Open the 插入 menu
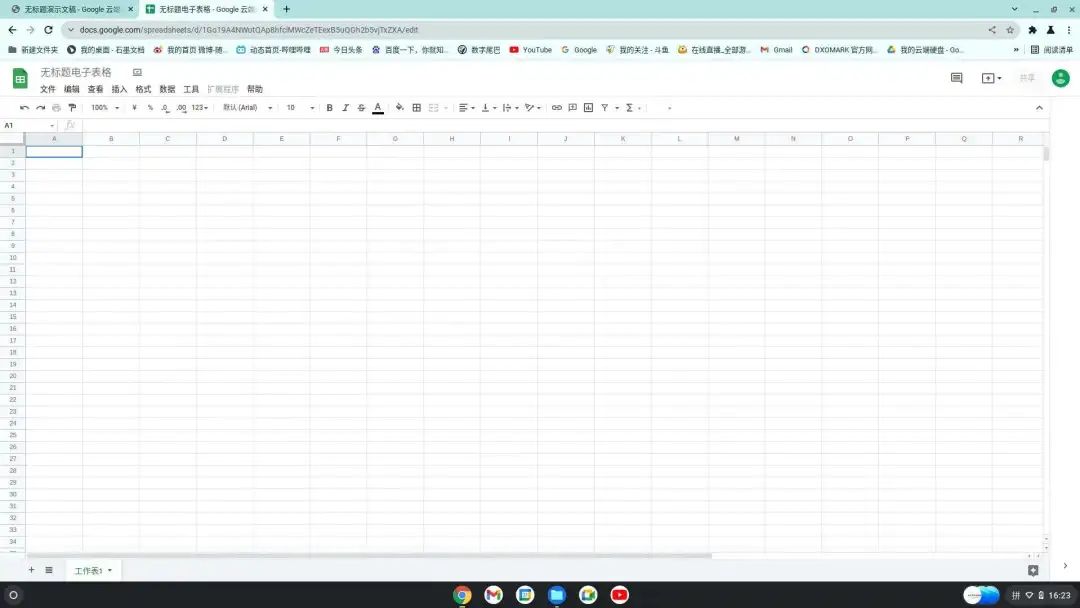 (119, 89)
